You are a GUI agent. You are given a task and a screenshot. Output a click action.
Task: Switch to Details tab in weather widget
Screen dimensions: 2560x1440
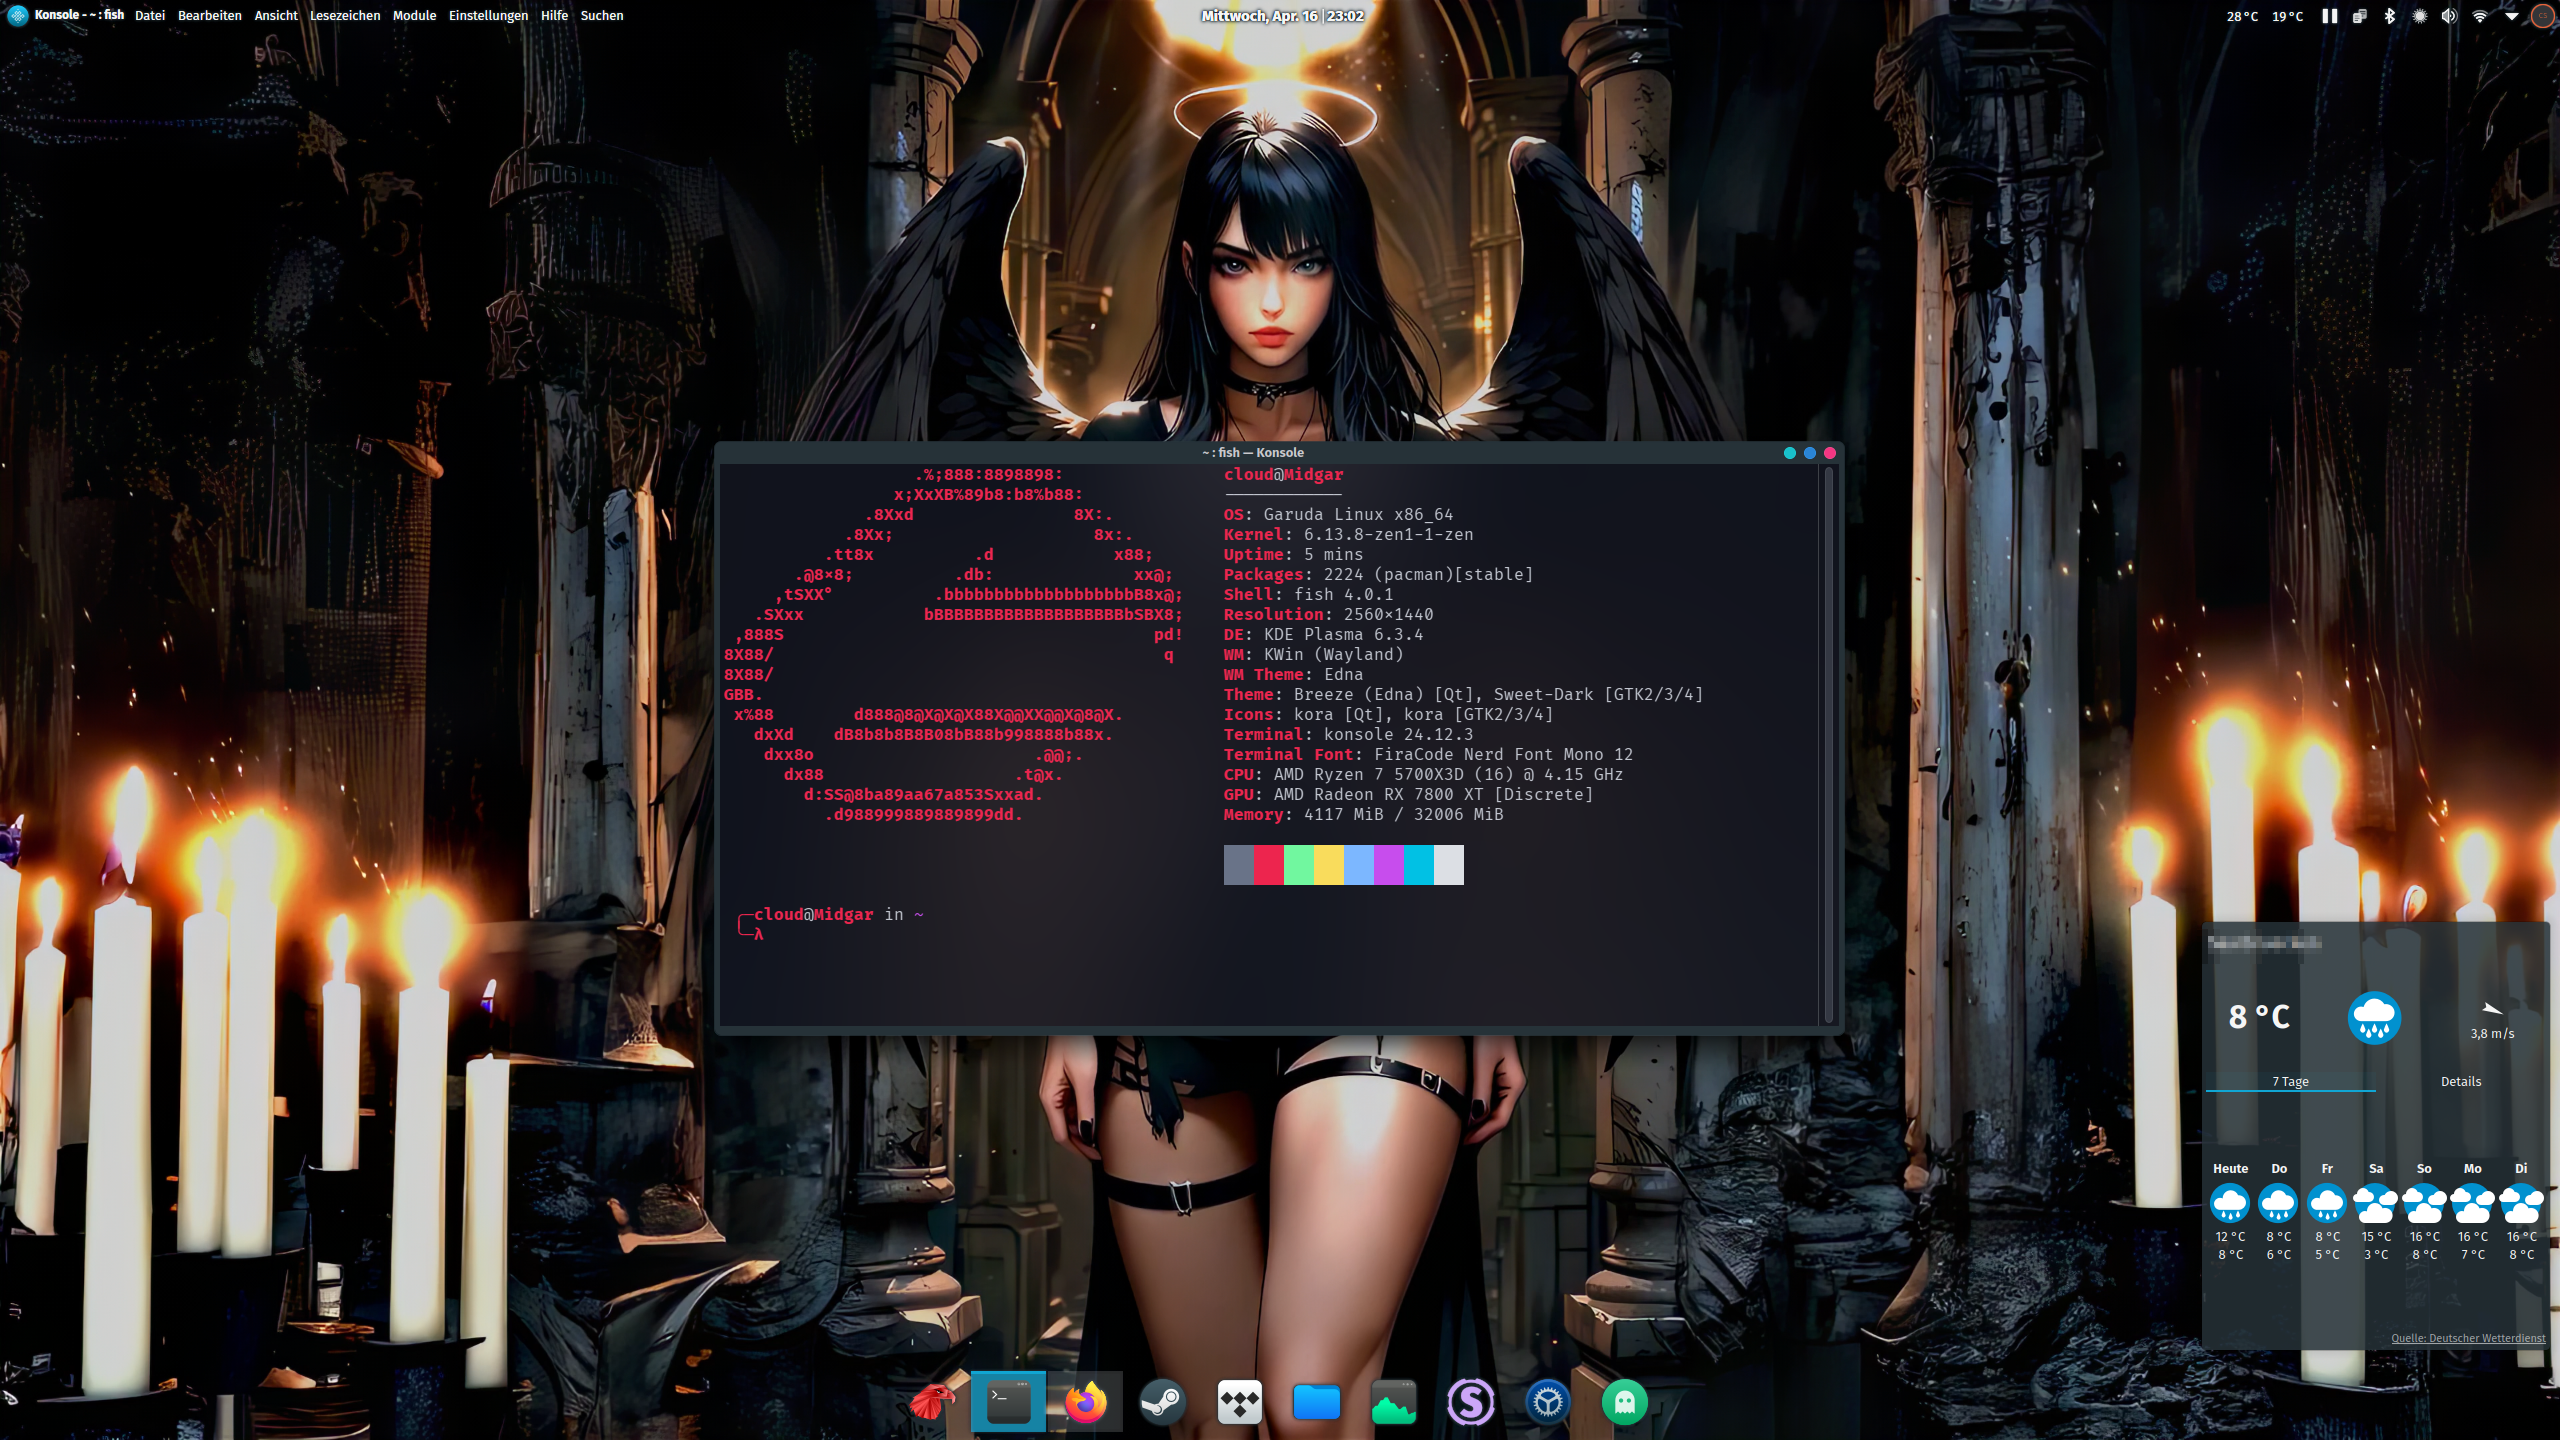click(2460, 1081)
